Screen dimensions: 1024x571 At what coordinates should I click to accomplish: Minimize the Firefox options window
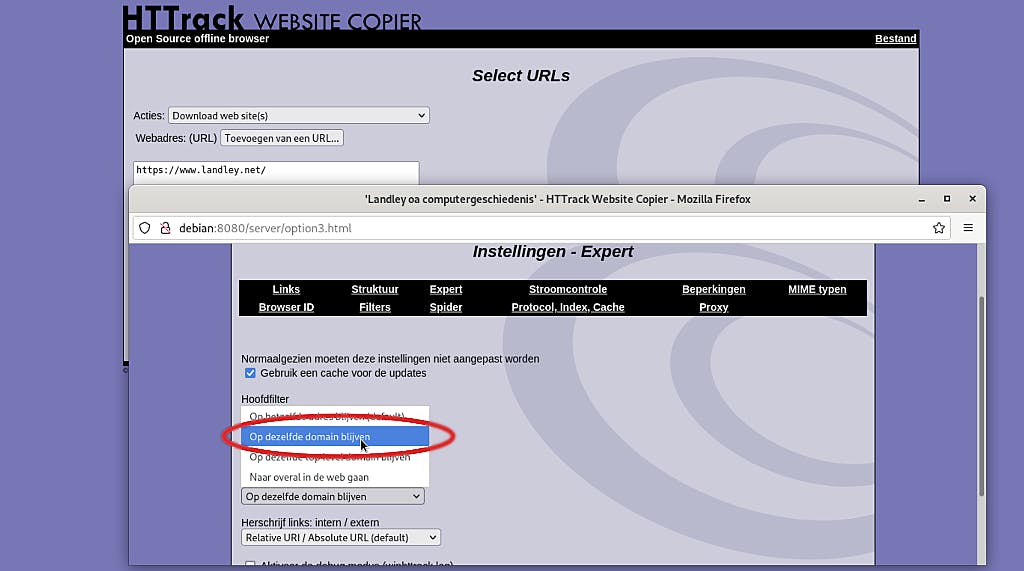(x=921, y=199)
